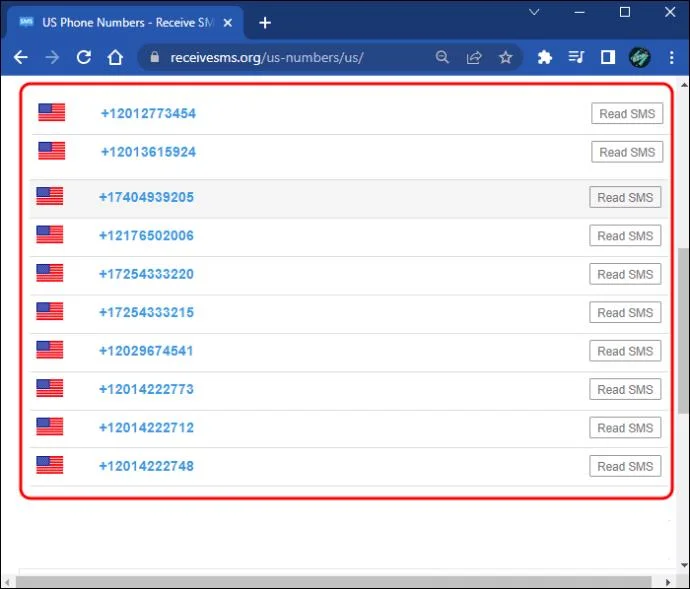Click the US flag beside +12014222748
Image resolution: width=690 pixels, height=589 pixels.
[x=50, y=465]
